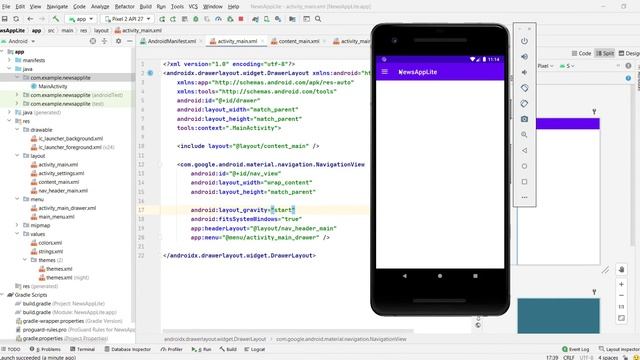Viewport: 640px width, 360px height.
Task: Rotate the emulator right
Action: click(x=524, y=104)
